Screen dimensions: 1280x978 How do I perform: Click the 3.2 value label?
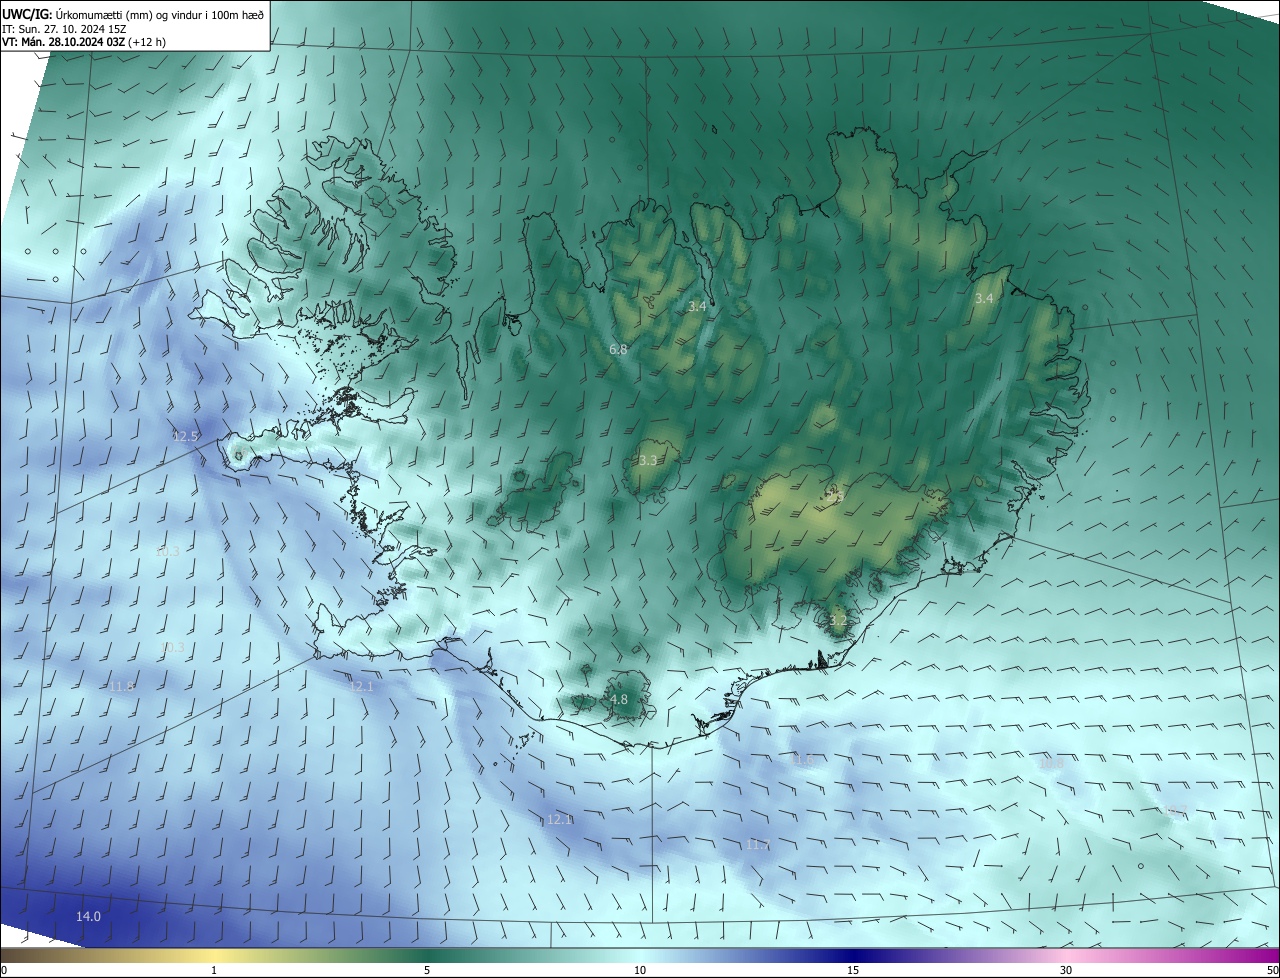[838, 620]
